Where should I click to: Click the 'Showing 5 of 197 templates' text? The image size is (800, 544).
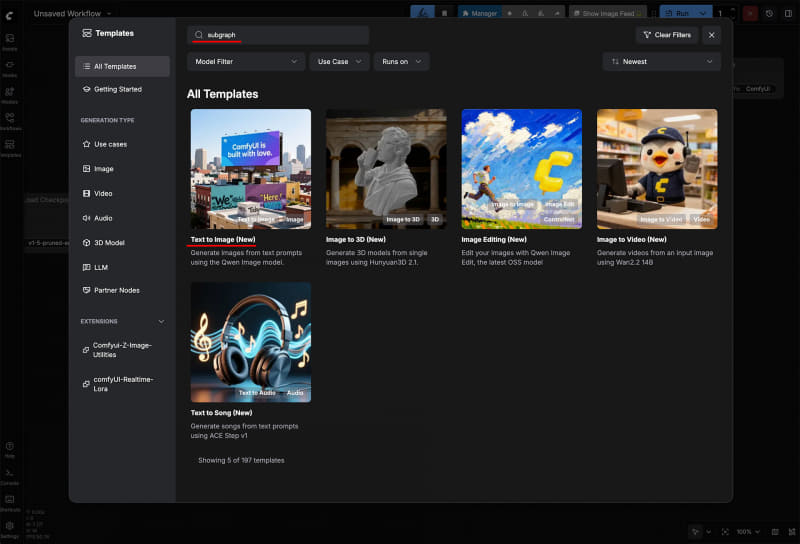(x=241, y=460)
